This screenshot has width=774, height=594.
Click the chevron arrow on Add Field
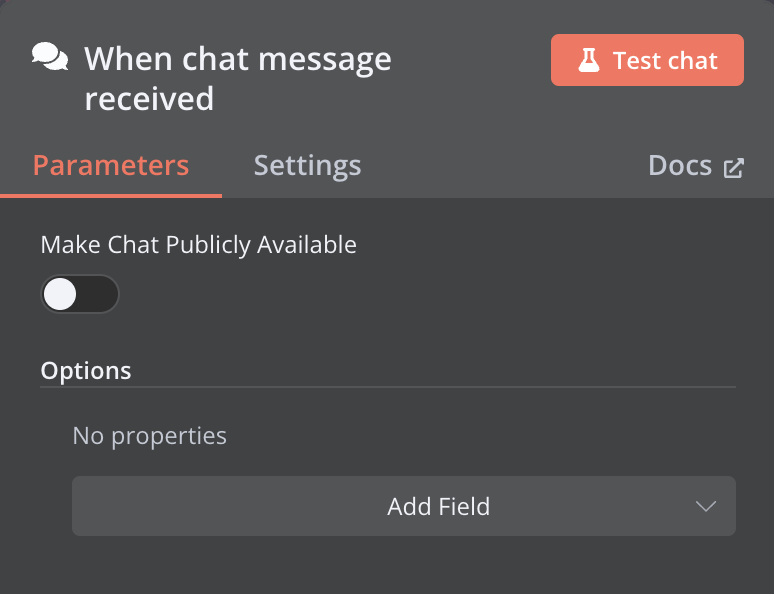coord(706,506)
